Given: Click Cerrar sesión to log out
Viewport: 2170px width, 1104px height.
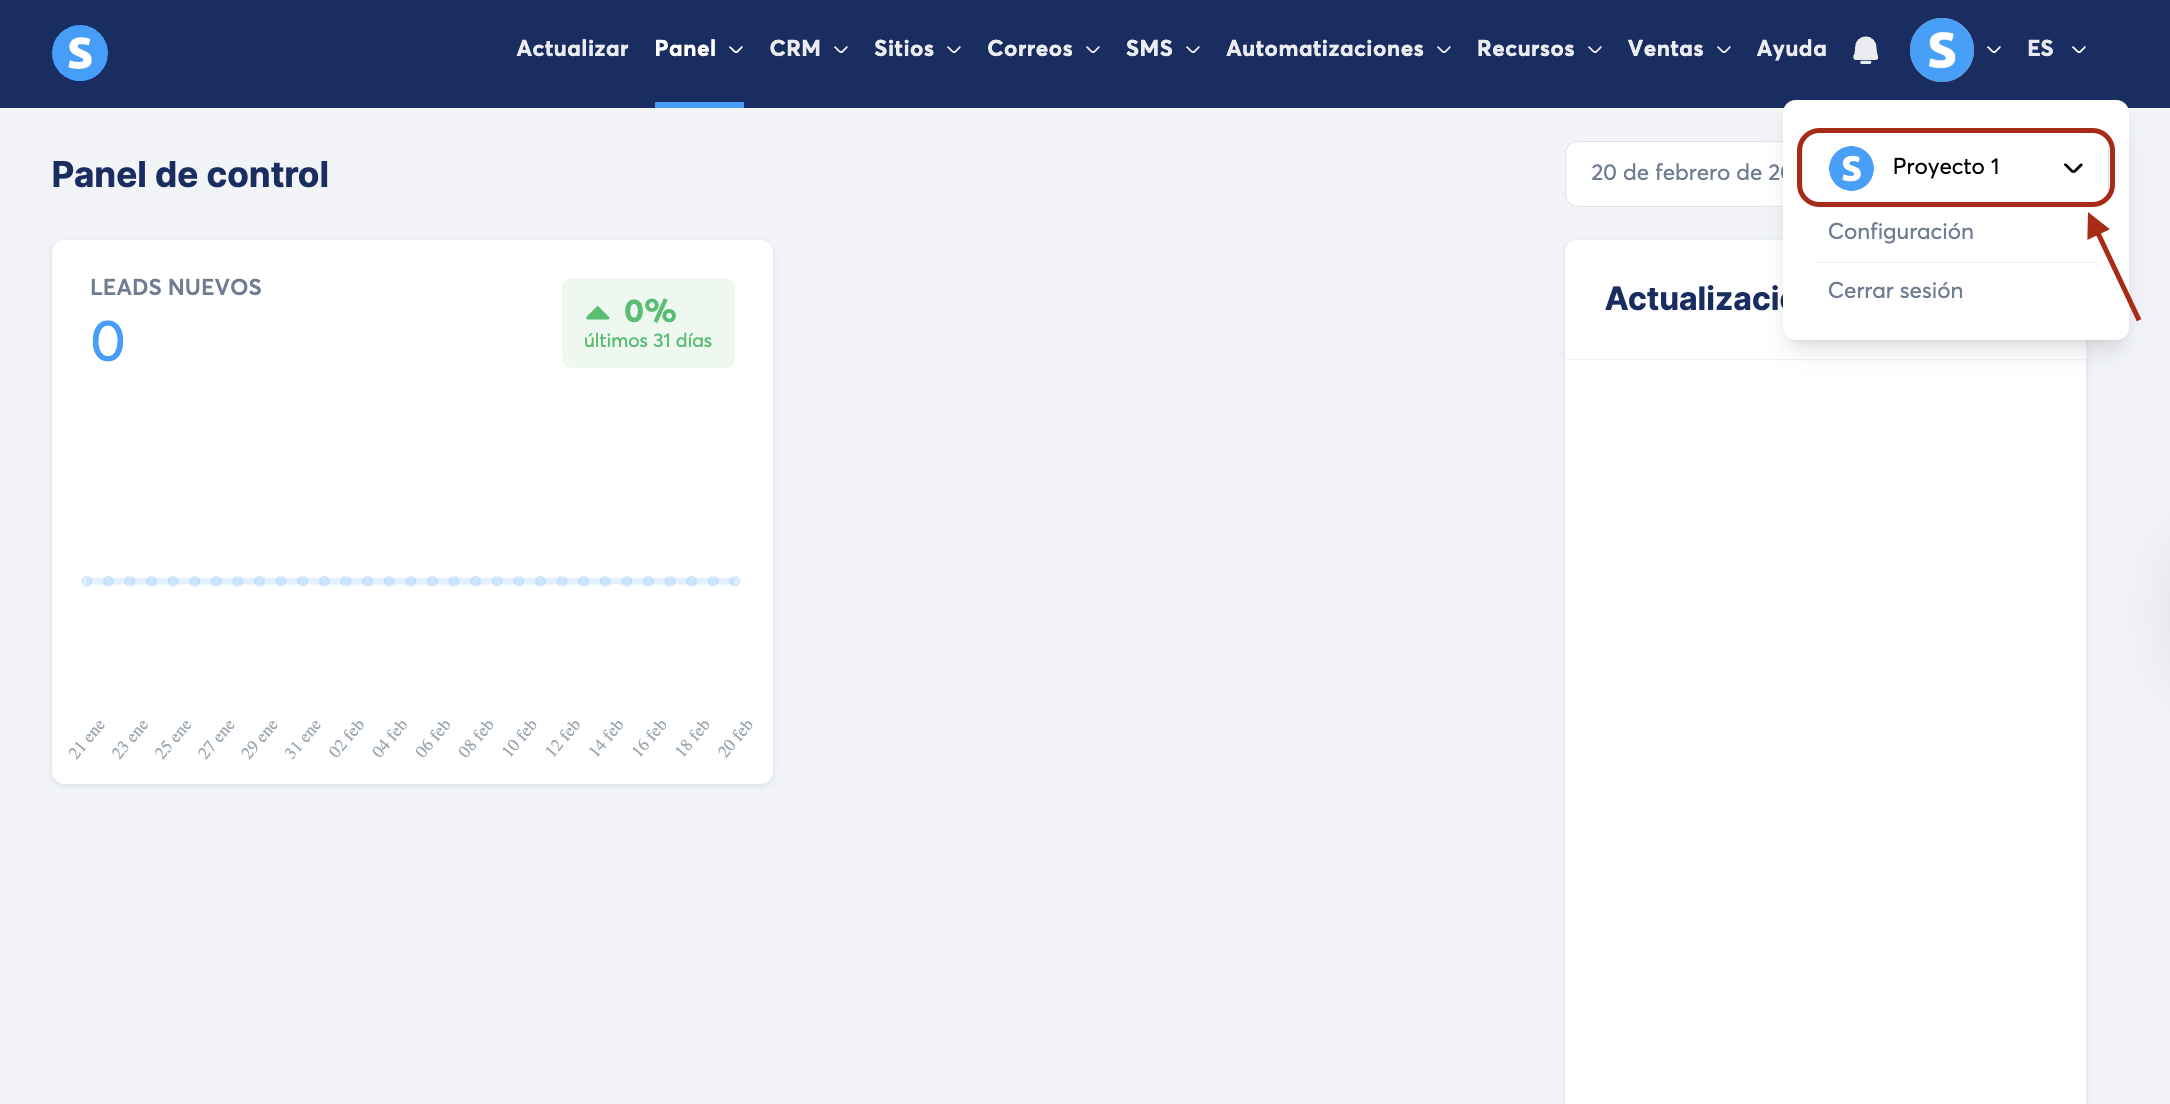Looking at the screenshot, I should (x=1895, y=291).
